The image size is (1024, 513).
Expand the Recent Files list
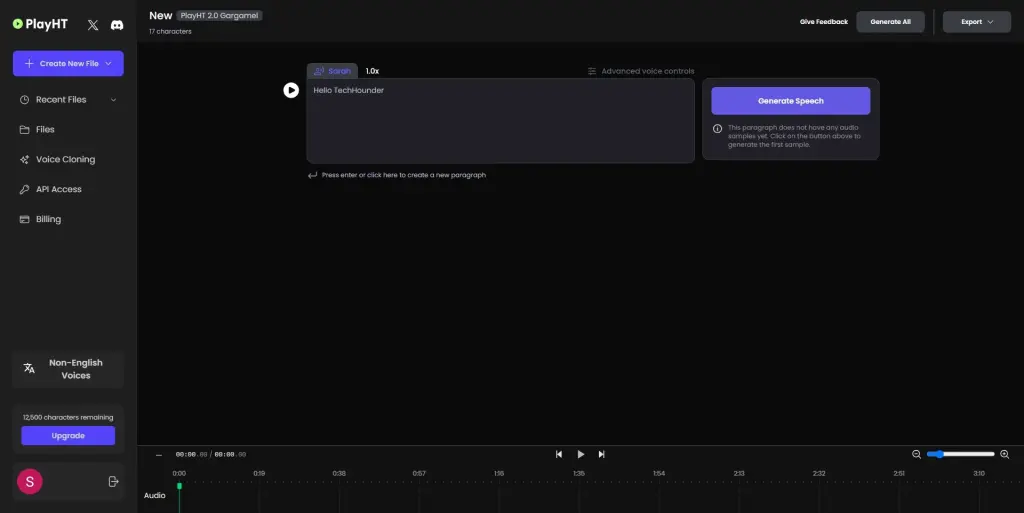[x=113, y=100]
